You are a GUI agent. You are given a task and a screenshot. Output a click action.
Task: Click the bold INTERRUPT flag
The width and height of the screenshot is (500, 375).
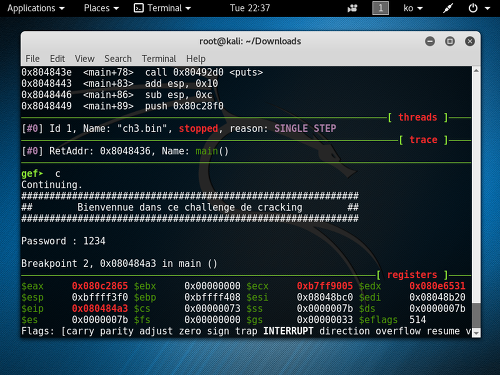288,331
